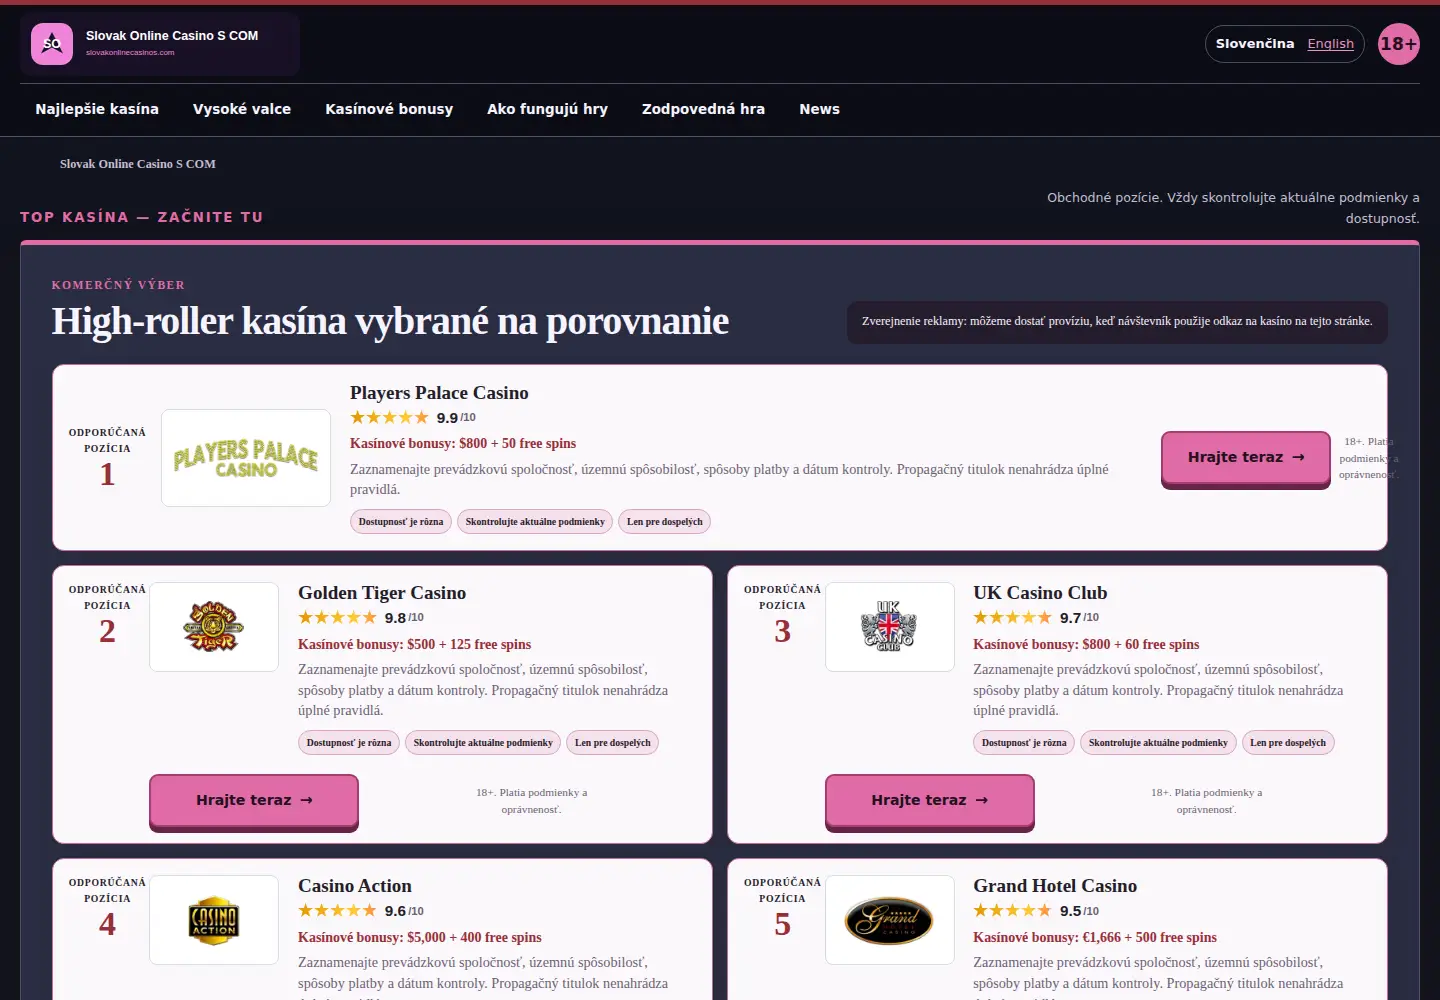Click Grand Hotel Casino title
The width and height of the screenshot is (1440, 1000).
(x=1055, y=886)
